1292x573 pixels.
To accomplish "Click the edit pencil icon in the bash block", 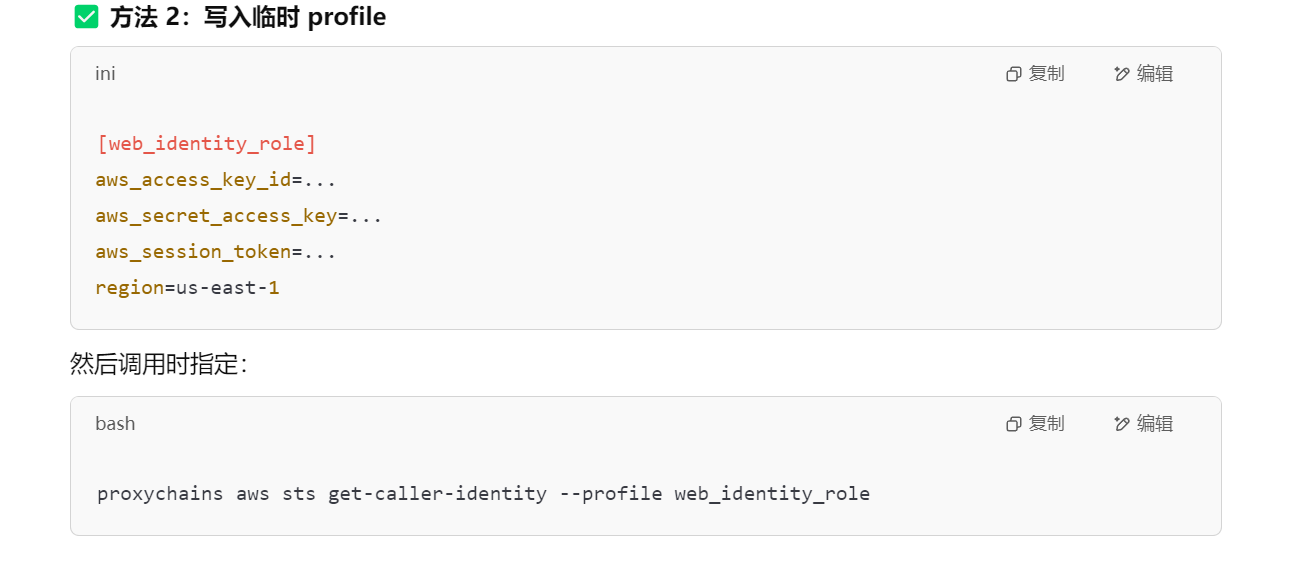I will click(1122, 424).
